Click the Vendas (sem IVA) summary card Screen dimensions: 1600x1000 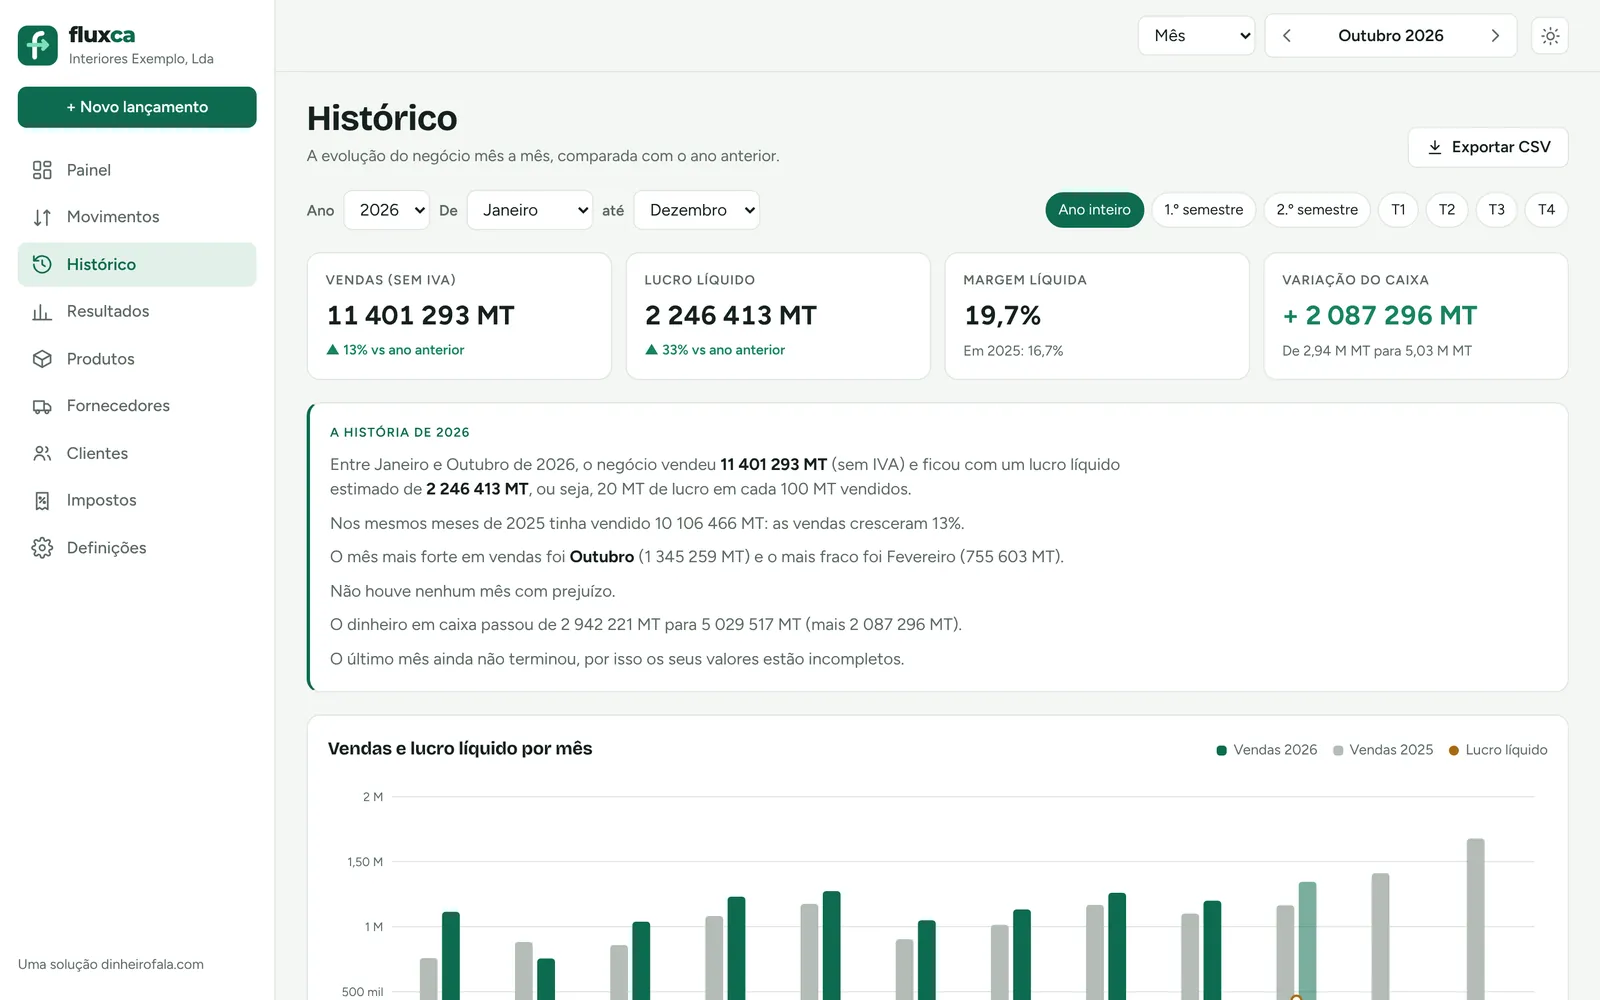coord(459,316)
